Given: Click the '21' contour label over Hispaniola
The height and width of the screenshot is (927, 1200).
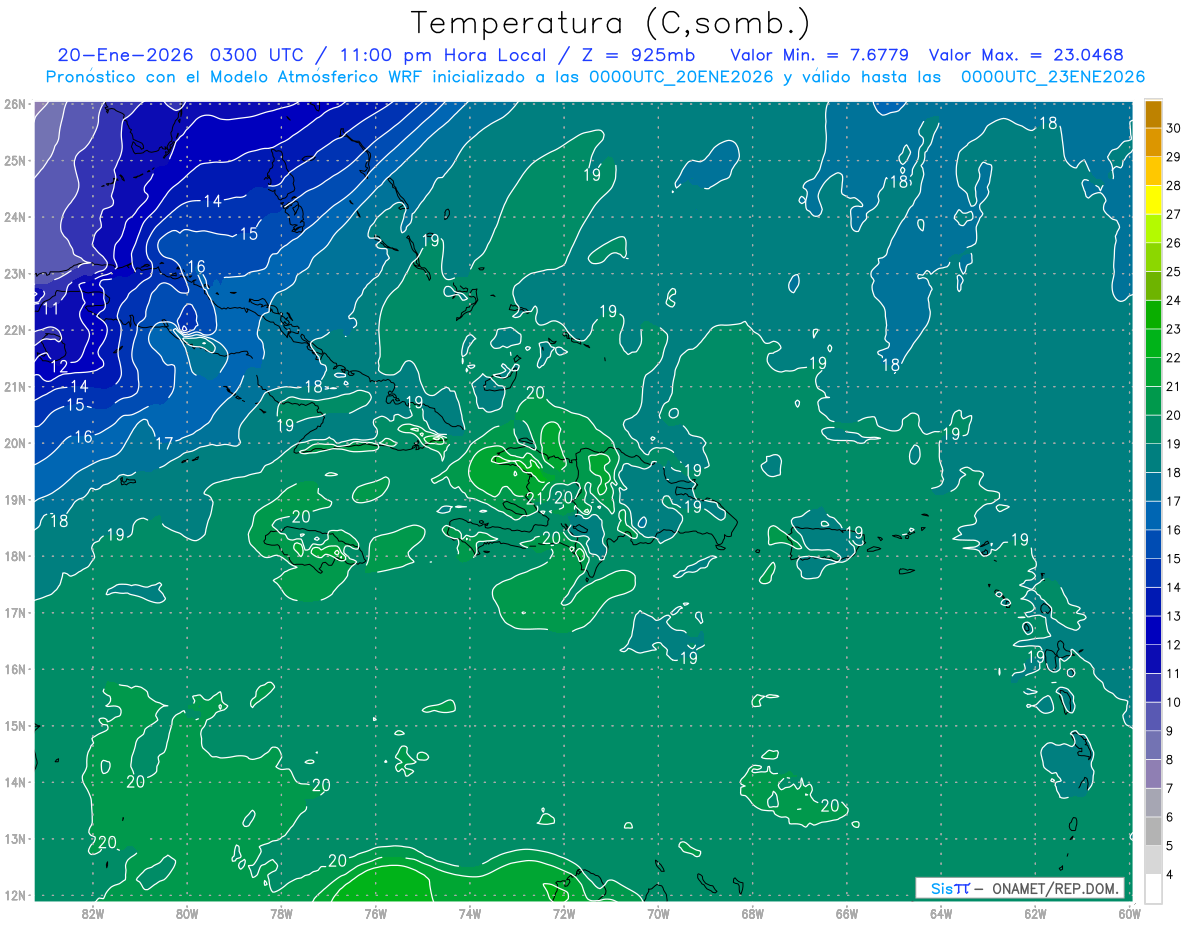Looking at the screenshot, I should tap(535, 499).
